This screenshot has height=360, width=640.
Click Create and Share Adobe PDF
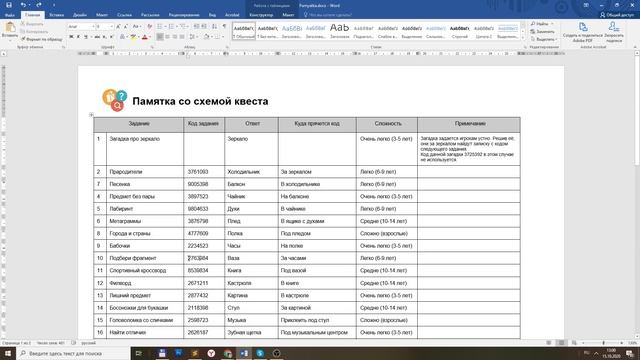pos(582,32)
